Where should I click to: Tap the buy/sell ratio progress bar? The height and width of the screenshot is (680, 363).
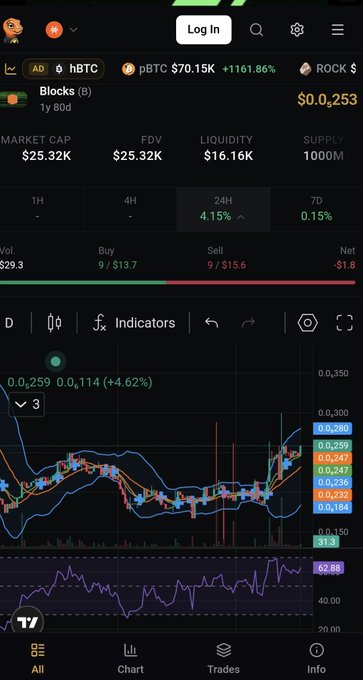pyautogui.click(x=178, y=282)
